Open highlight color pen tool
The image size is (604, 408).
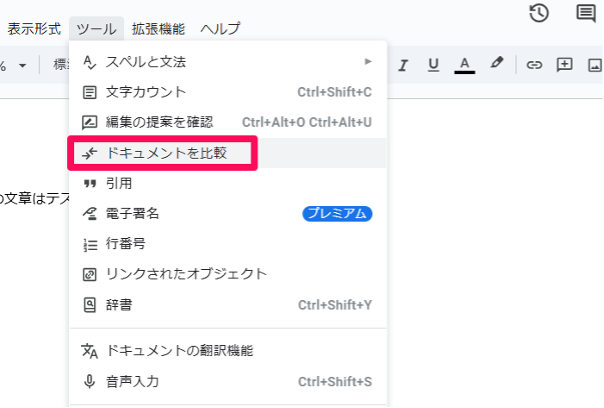pyautogui.click(x=497, y=62)
